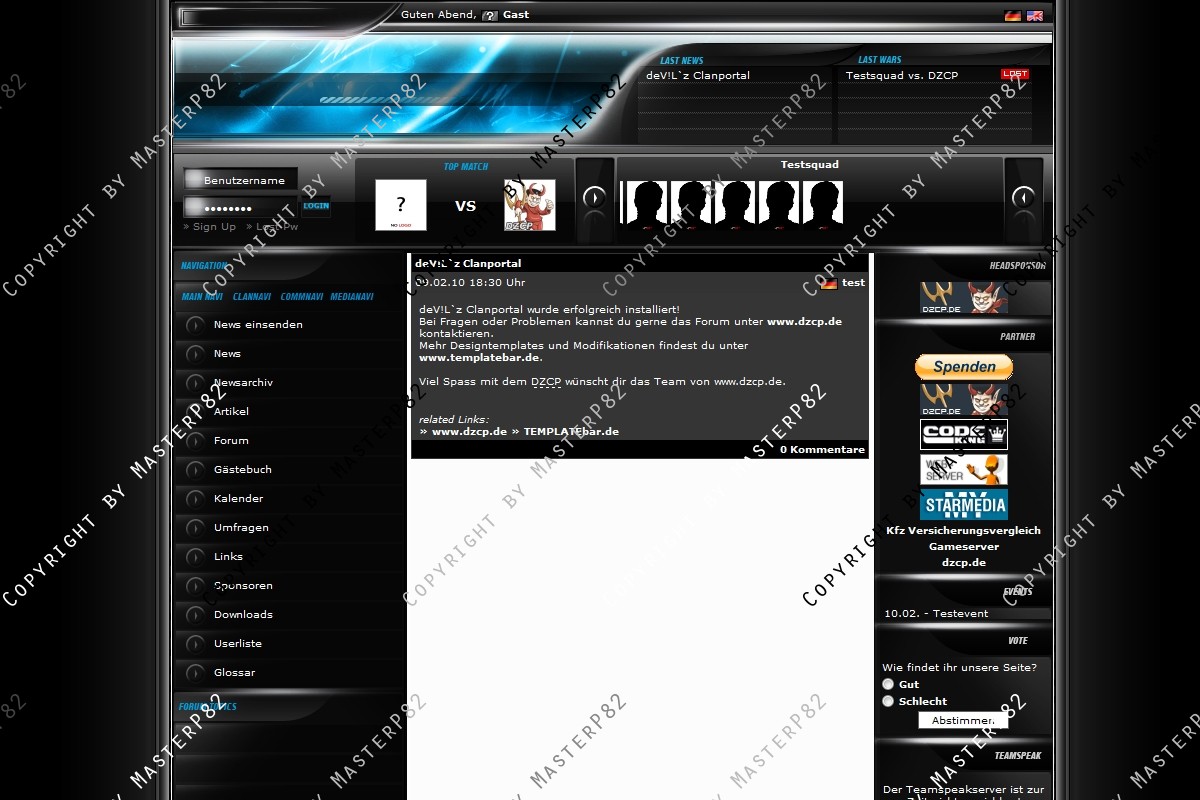
Task: Click the German flag language icon
Action: click(1012, 16)
